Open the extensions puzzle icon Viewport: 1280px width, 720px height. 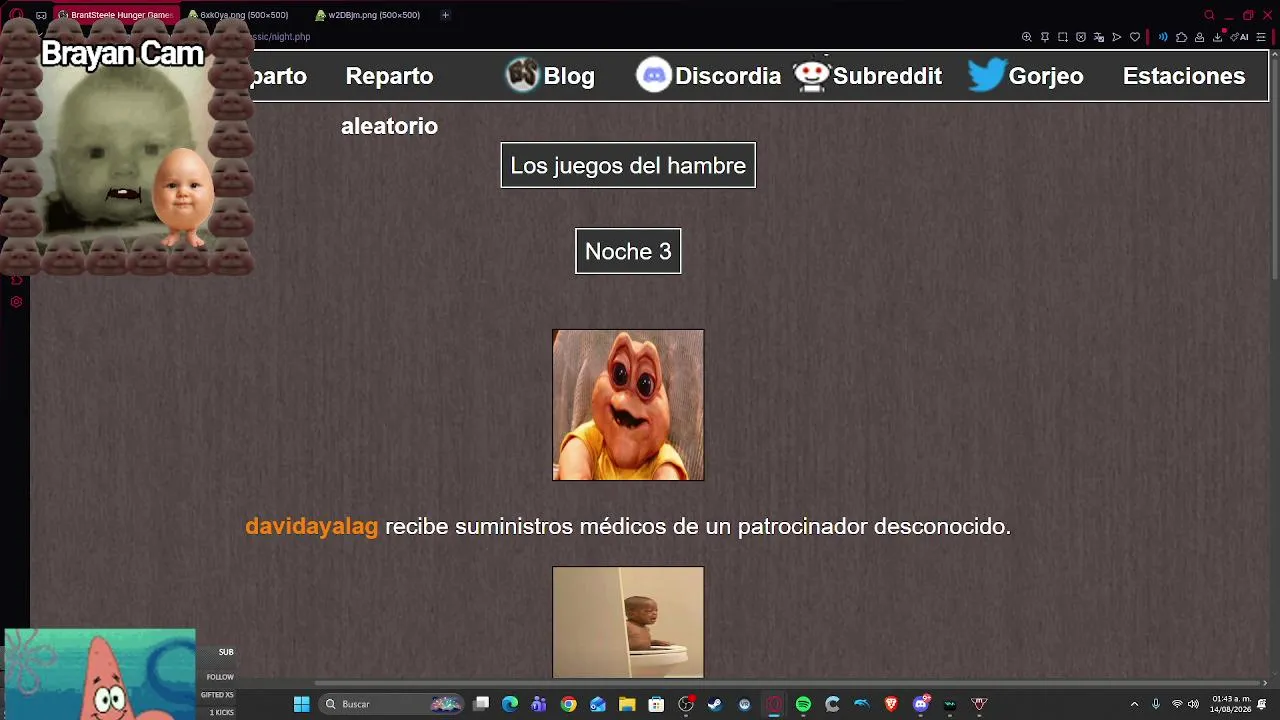(1181, 37)
